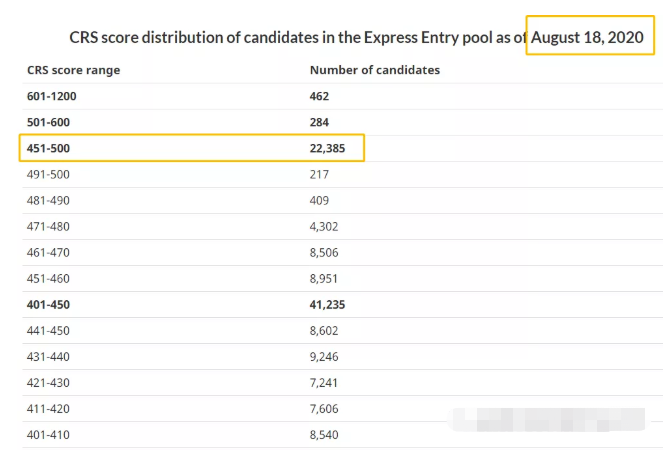
Task: Click the 409 value for 481-490
Action: coord(320,200)
